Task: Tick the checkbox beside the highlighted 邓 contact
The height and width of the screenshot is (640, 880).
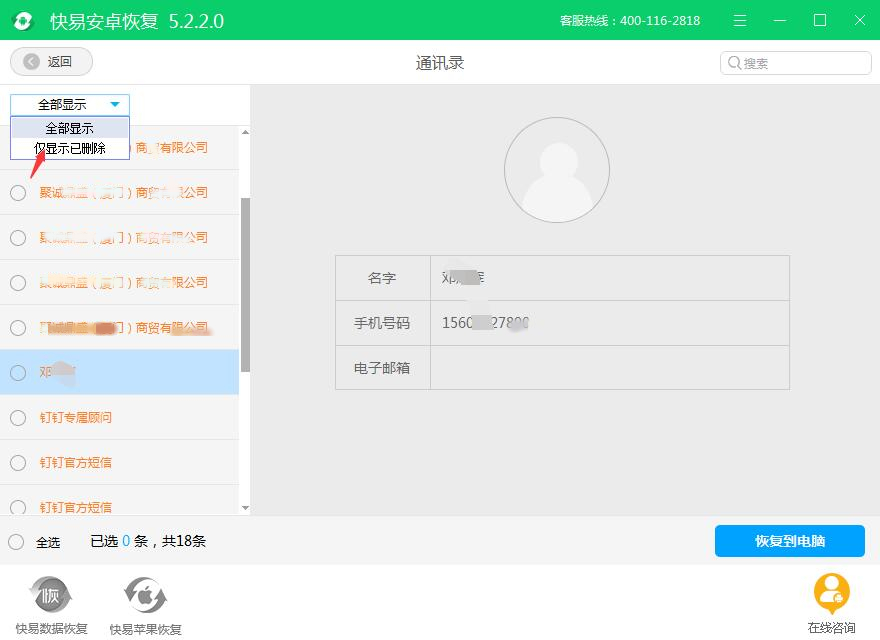Action: pos(17,373)
